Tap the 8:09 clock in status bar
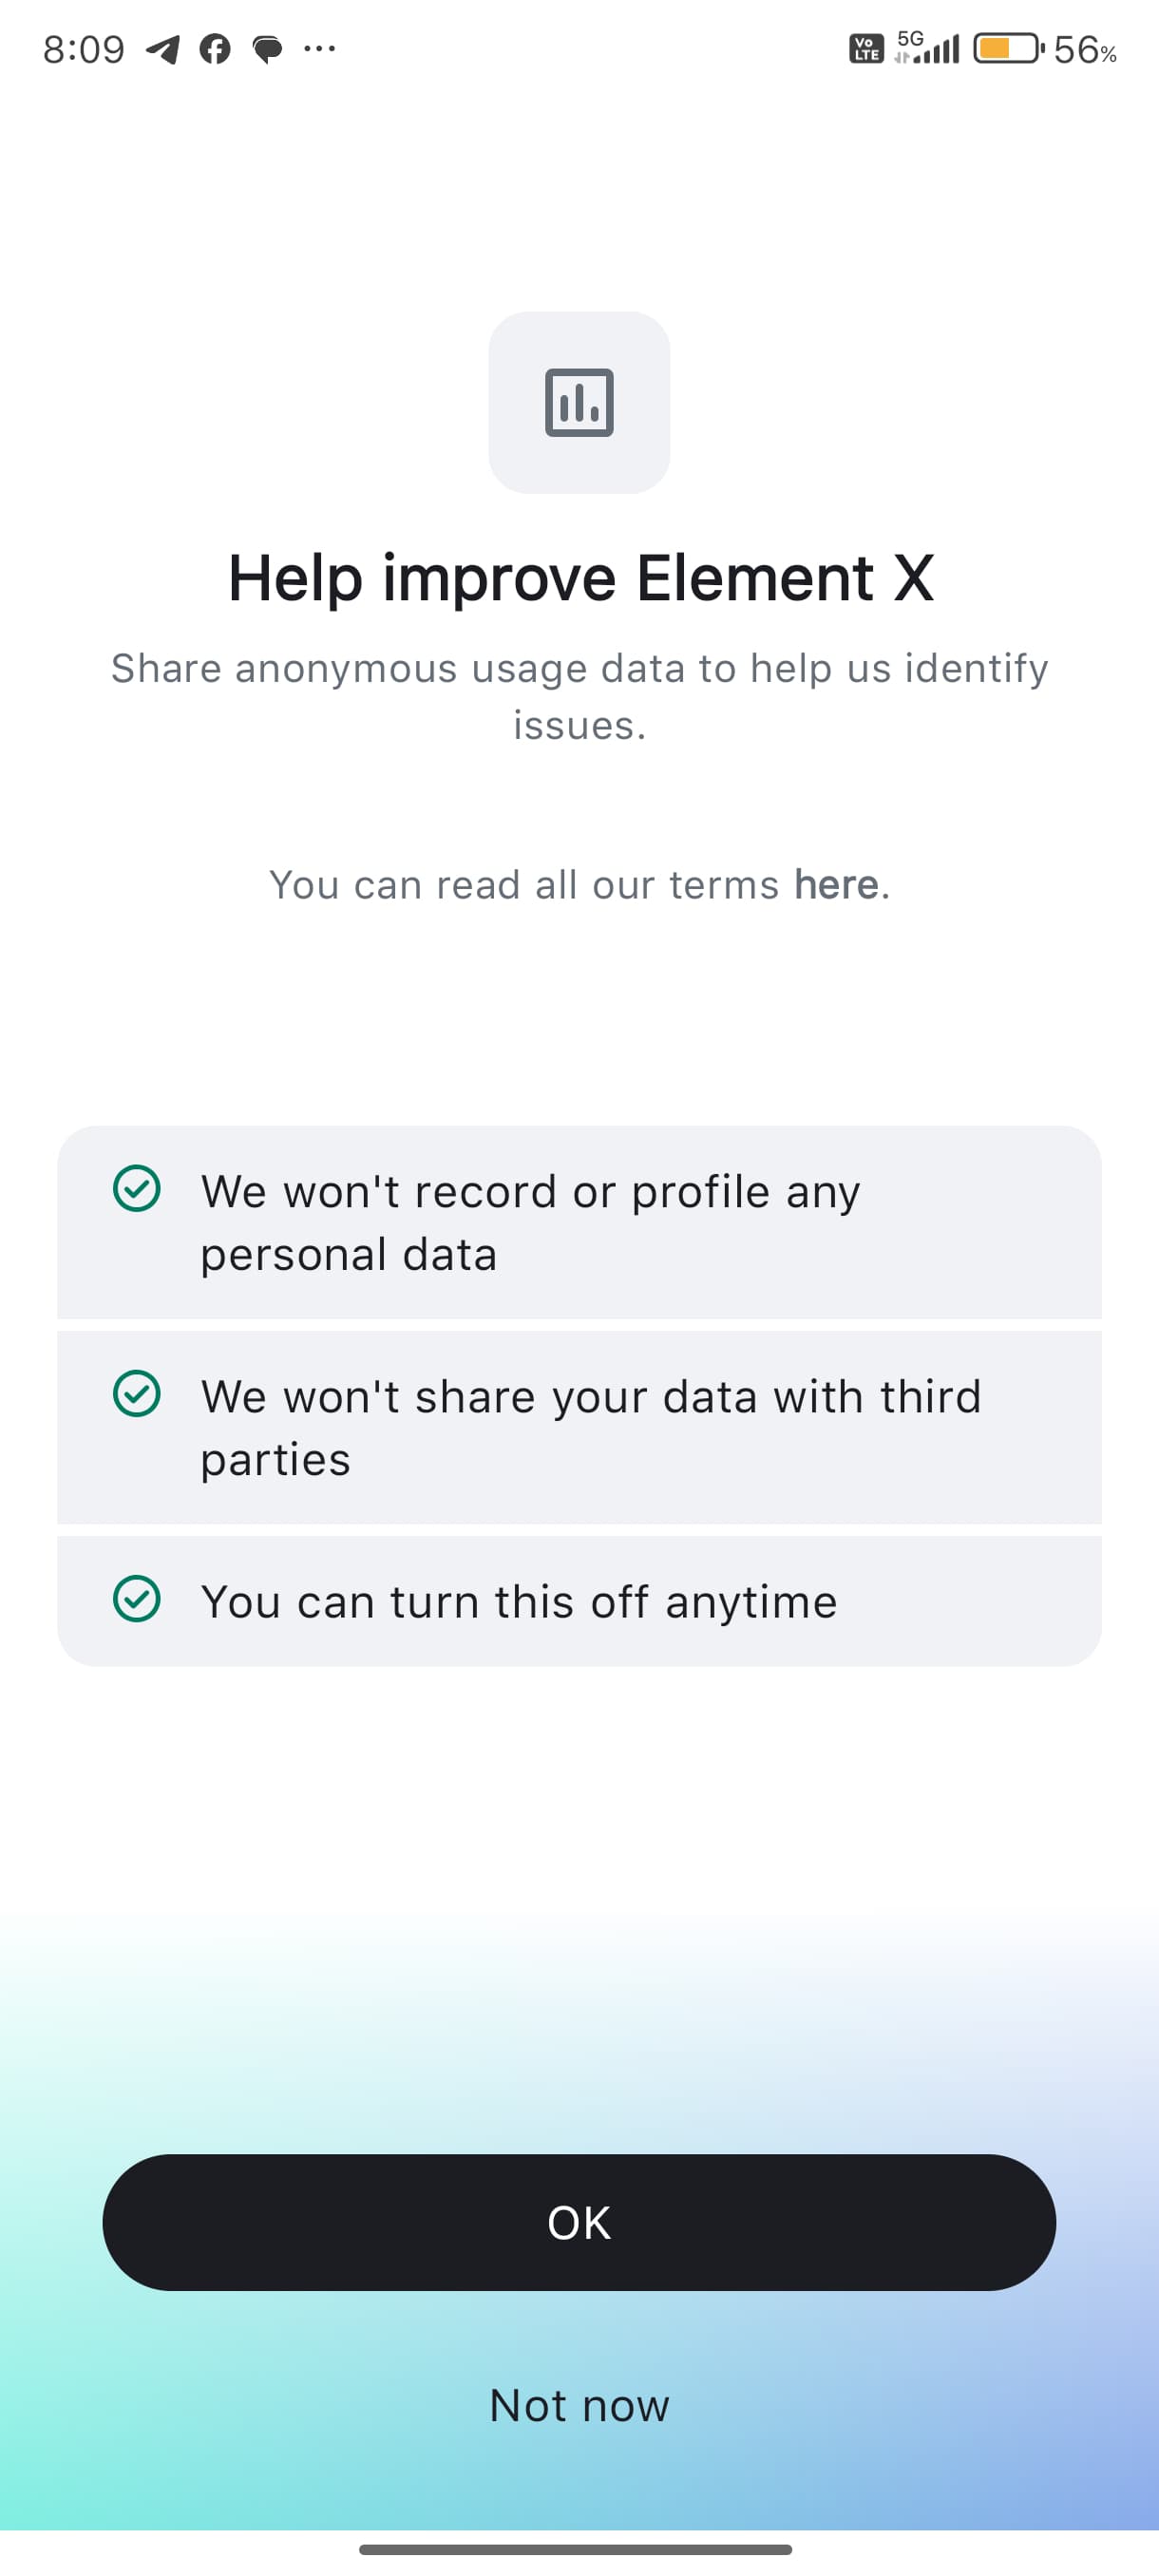This screenshot has height=2576, width=1159. [84, 48]
